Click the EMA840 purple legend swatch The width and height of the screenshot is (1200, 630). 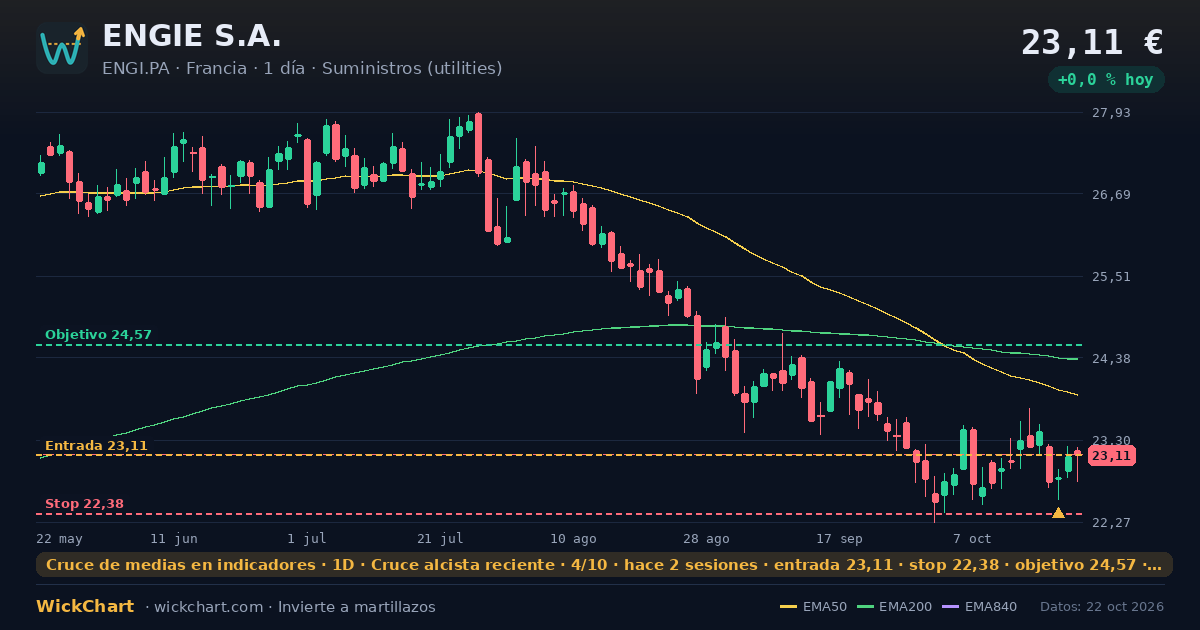(950, 607)
